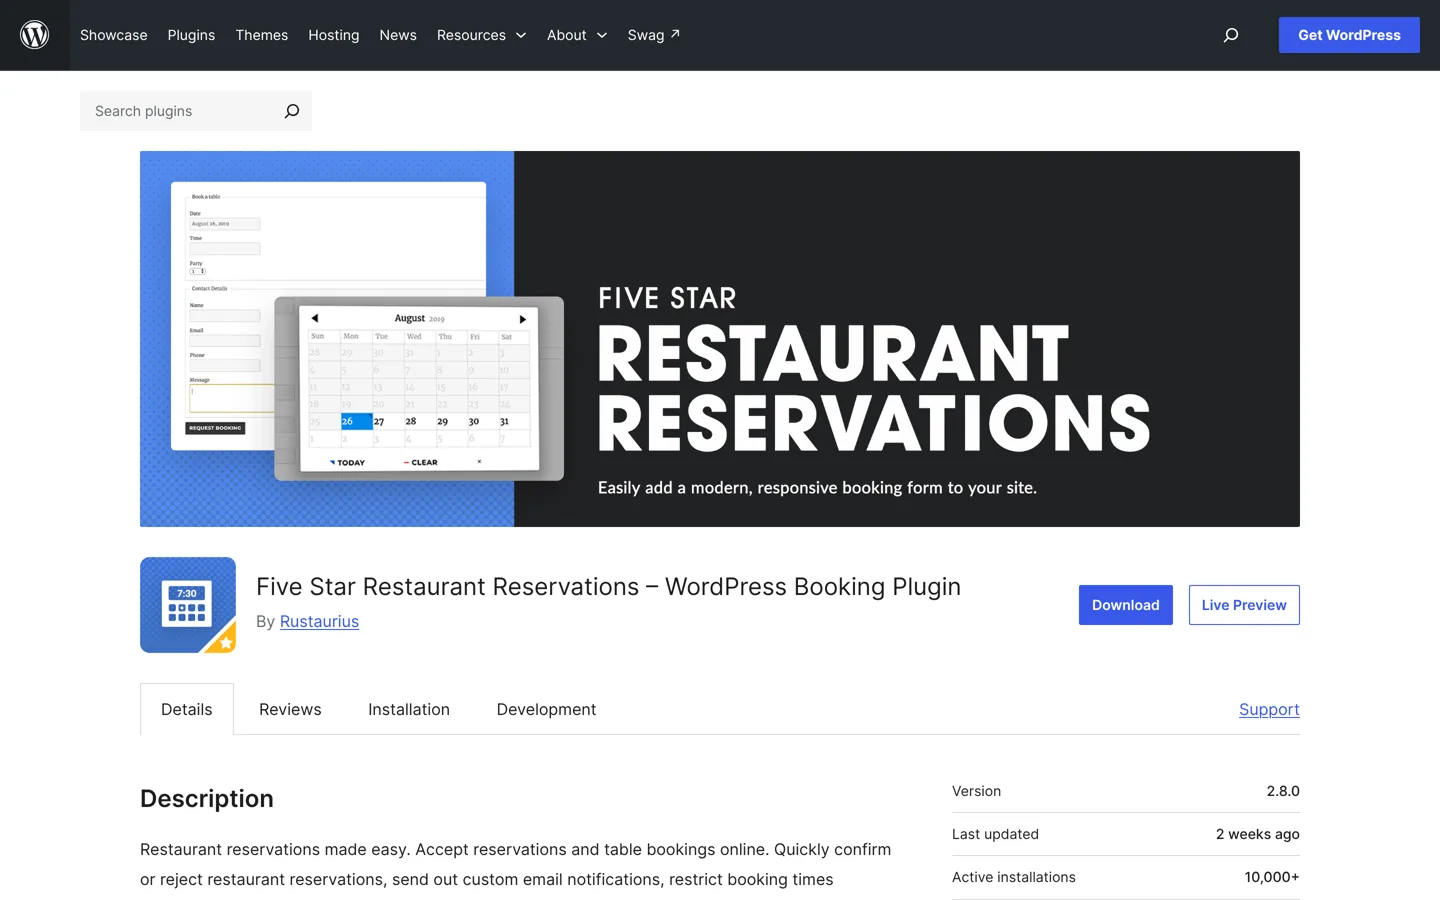Click the search plugins magnifier icon

point(291,111)
